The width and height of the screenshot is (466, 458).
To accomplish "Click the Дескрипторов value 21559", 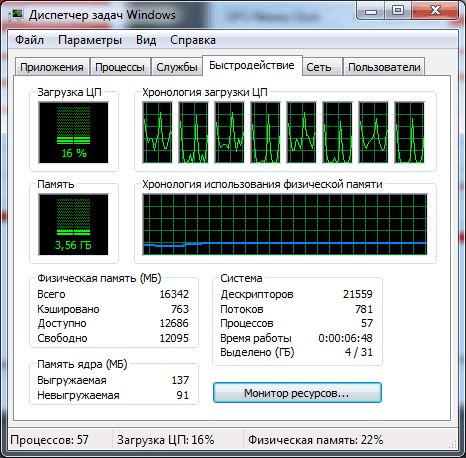I will (x=358, y=294).
